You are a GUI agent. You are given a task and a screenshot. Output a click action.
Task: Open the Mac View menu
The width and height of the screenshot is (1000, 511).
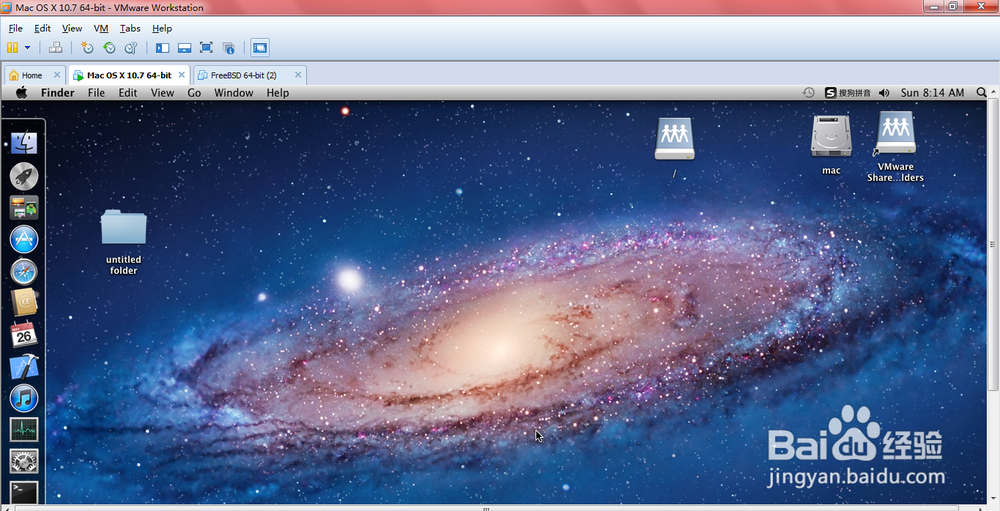[162, 93]
